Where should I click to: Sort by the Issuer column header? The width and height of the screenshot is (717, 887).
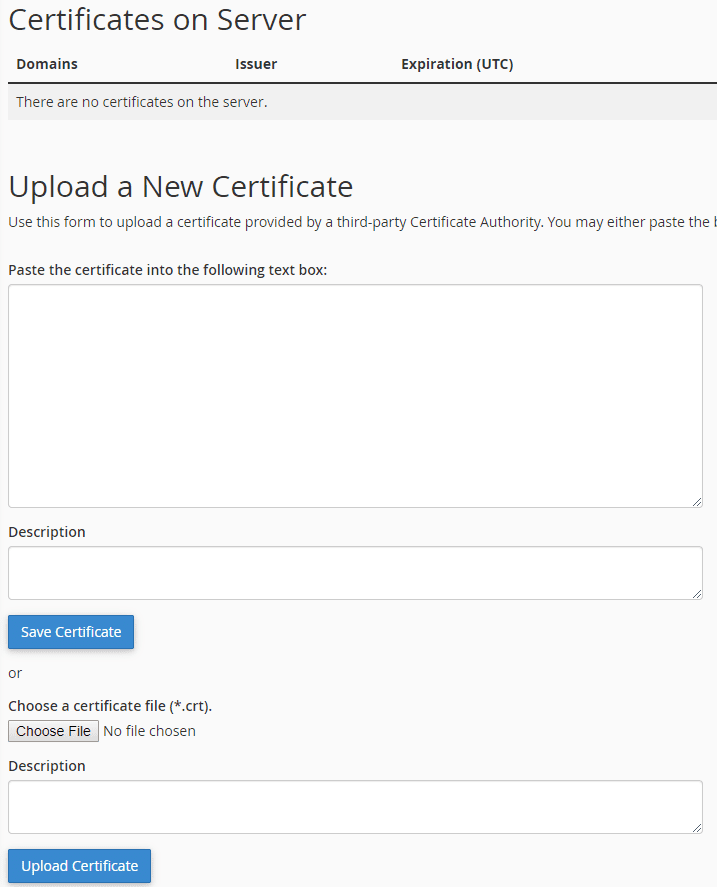(256, 64)
